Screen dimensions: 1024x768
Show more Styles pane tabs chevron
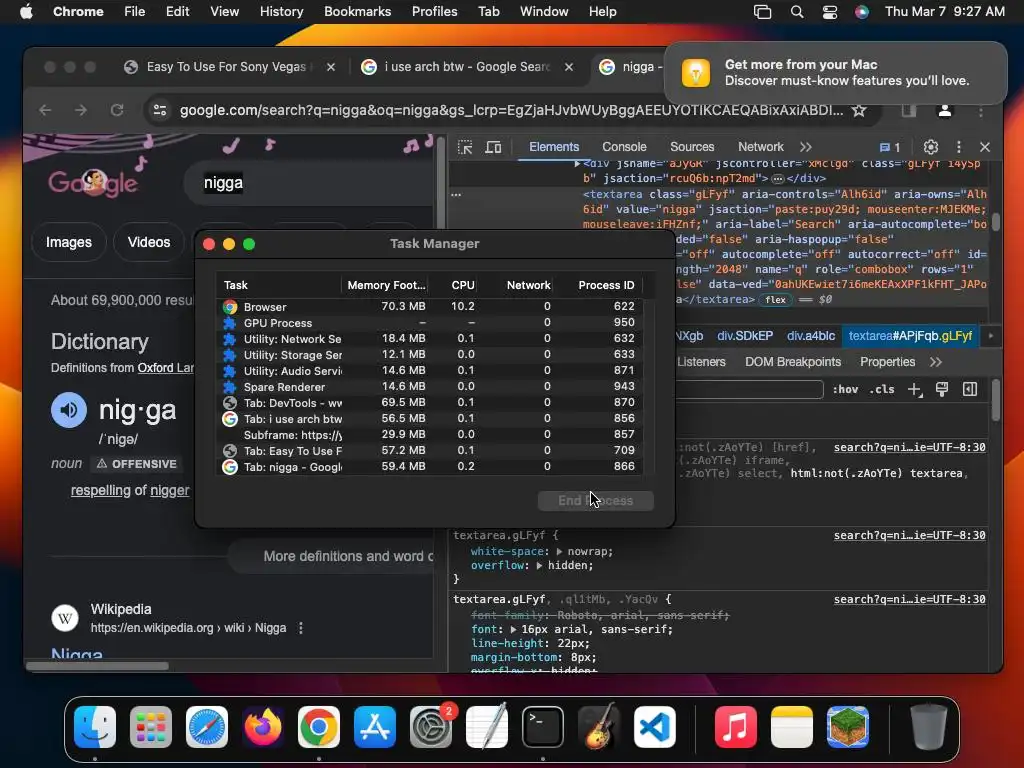(x=936, y=362)
